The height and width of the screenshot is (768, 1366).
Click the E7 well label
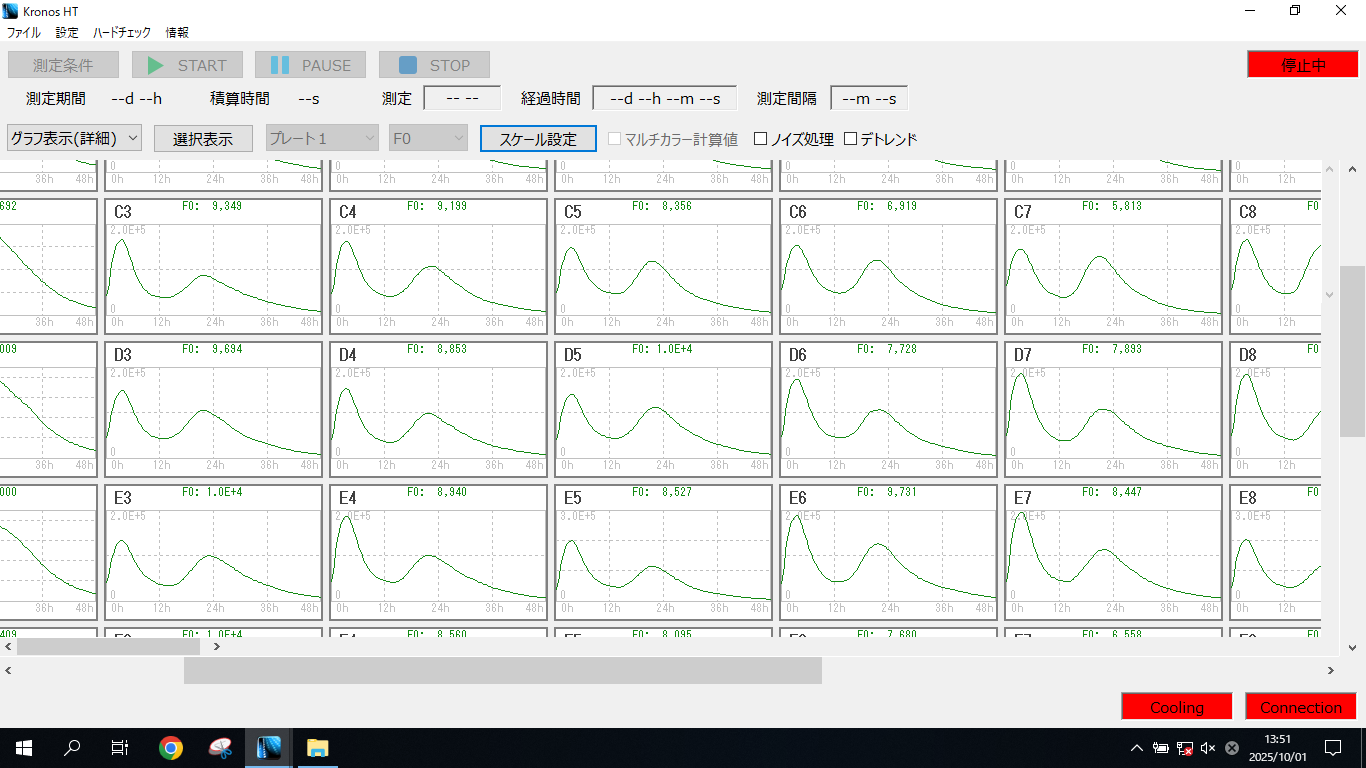1023,498
